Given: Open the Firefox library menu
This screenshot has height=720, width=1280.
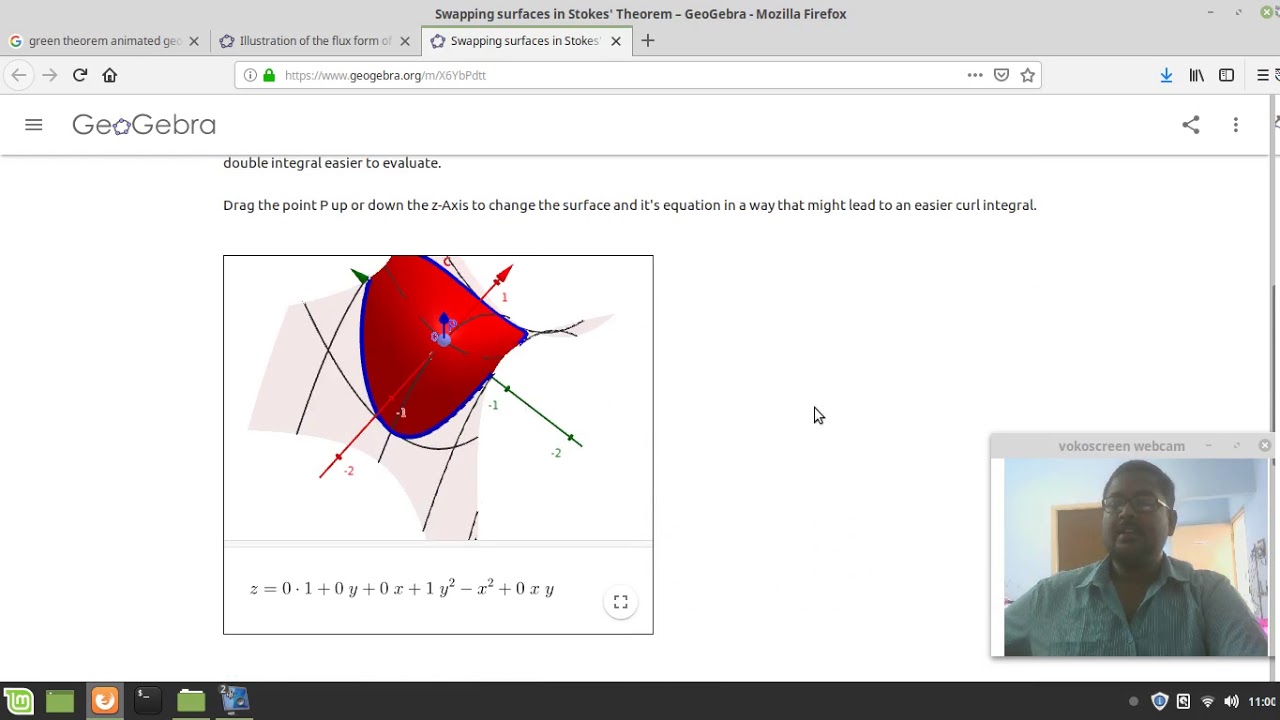Looking at the screenshot, I should click(x=1196, y=75).
